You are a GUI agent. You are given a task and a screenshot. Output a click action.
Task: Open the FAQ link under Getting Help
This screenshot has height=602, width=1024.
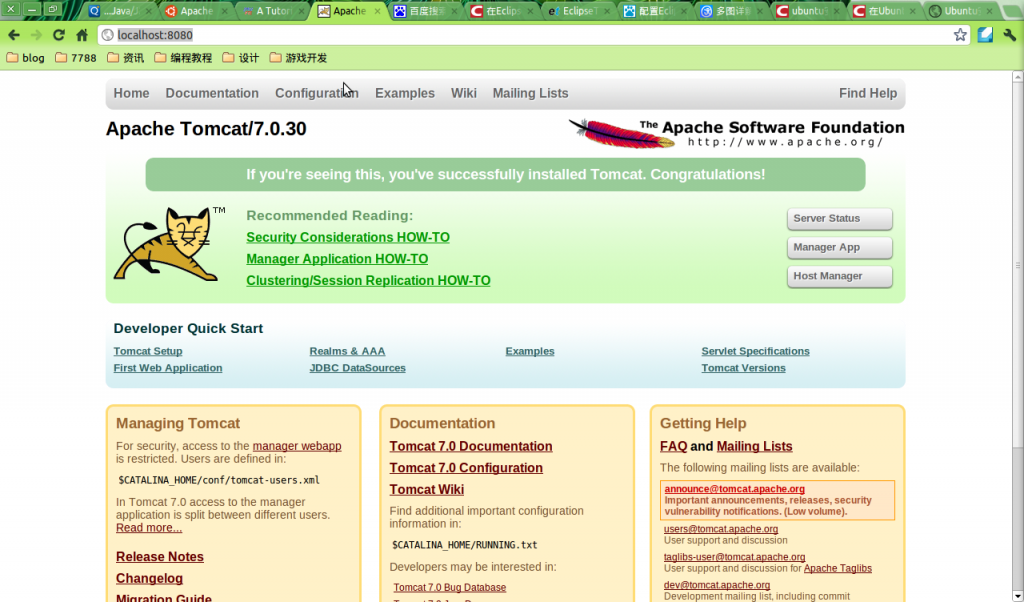tap(674, 447)
